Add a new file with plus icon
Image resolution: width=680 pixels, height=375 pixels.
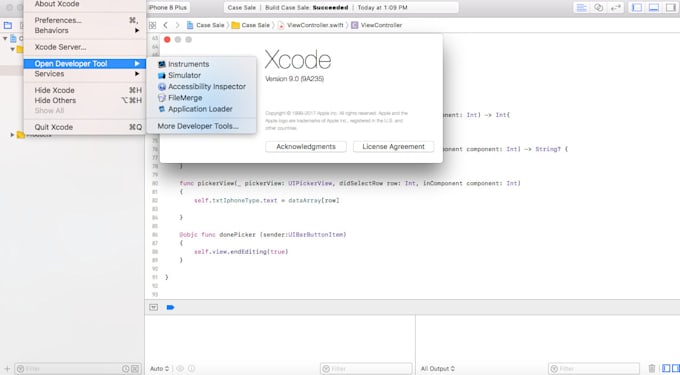(7, 369)
